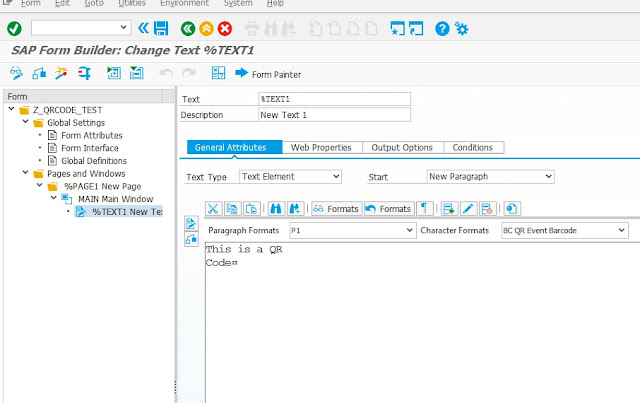Image resolution: width=640 pixels, height=403 pixels.
Task: Open the Help menu
Action: (275, 3)
